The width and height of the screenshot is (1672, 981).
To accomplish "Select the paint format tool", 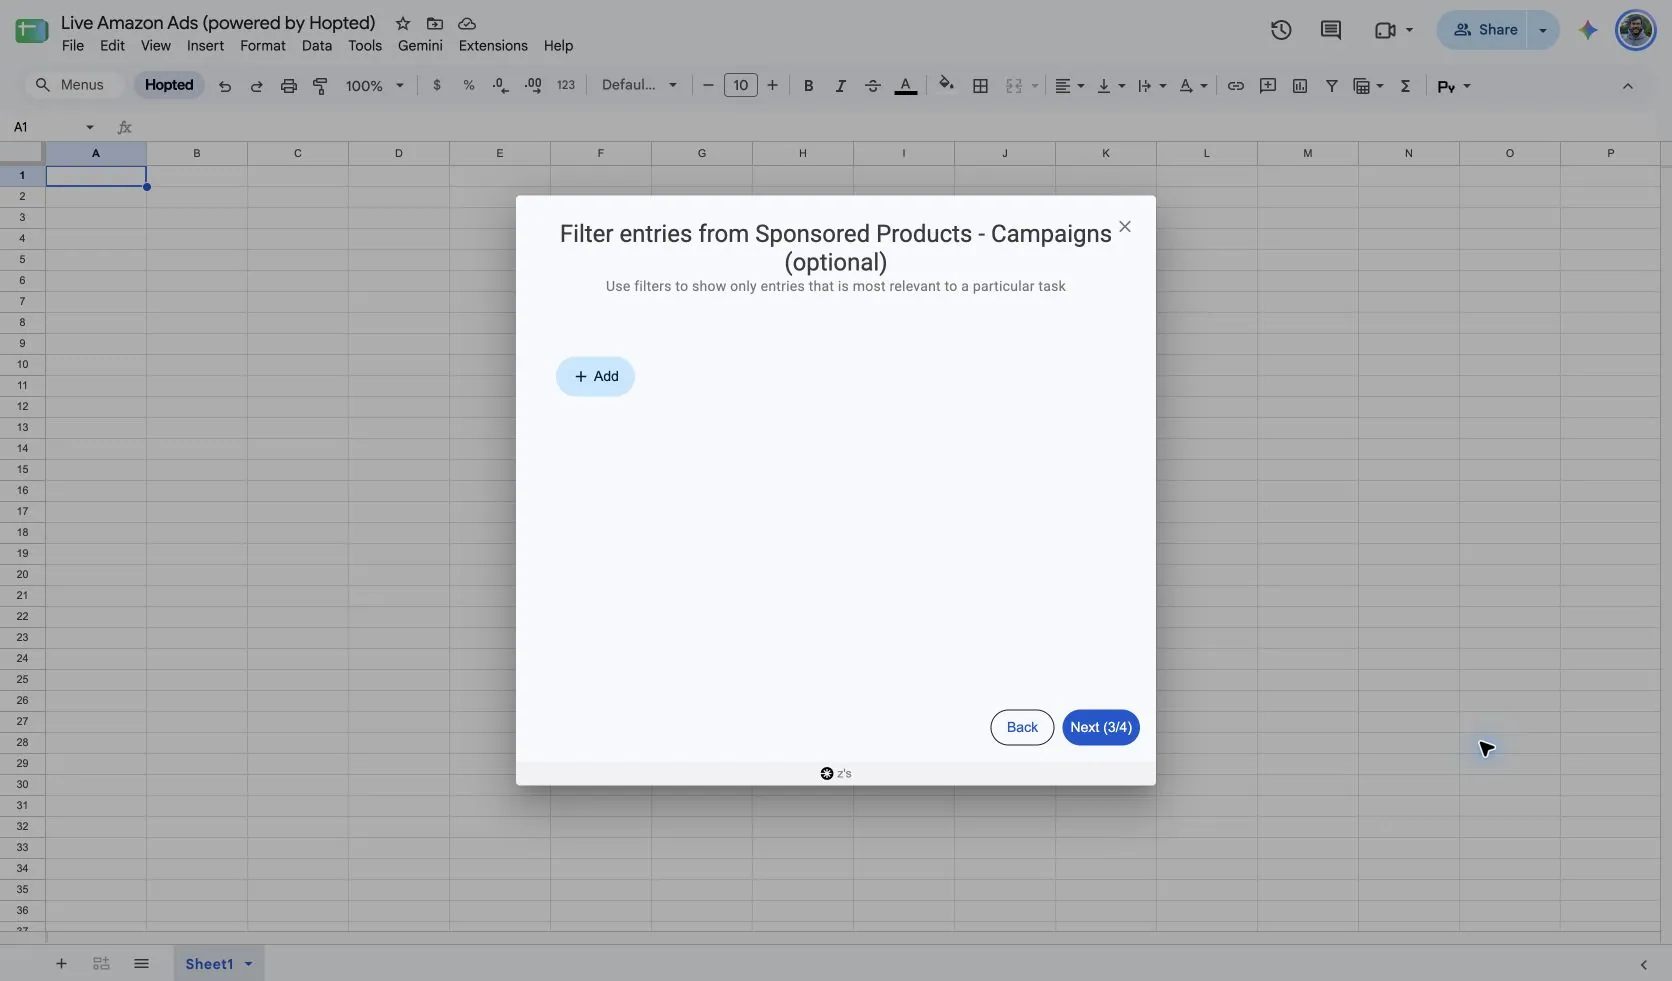I will [x=321, y=86].
